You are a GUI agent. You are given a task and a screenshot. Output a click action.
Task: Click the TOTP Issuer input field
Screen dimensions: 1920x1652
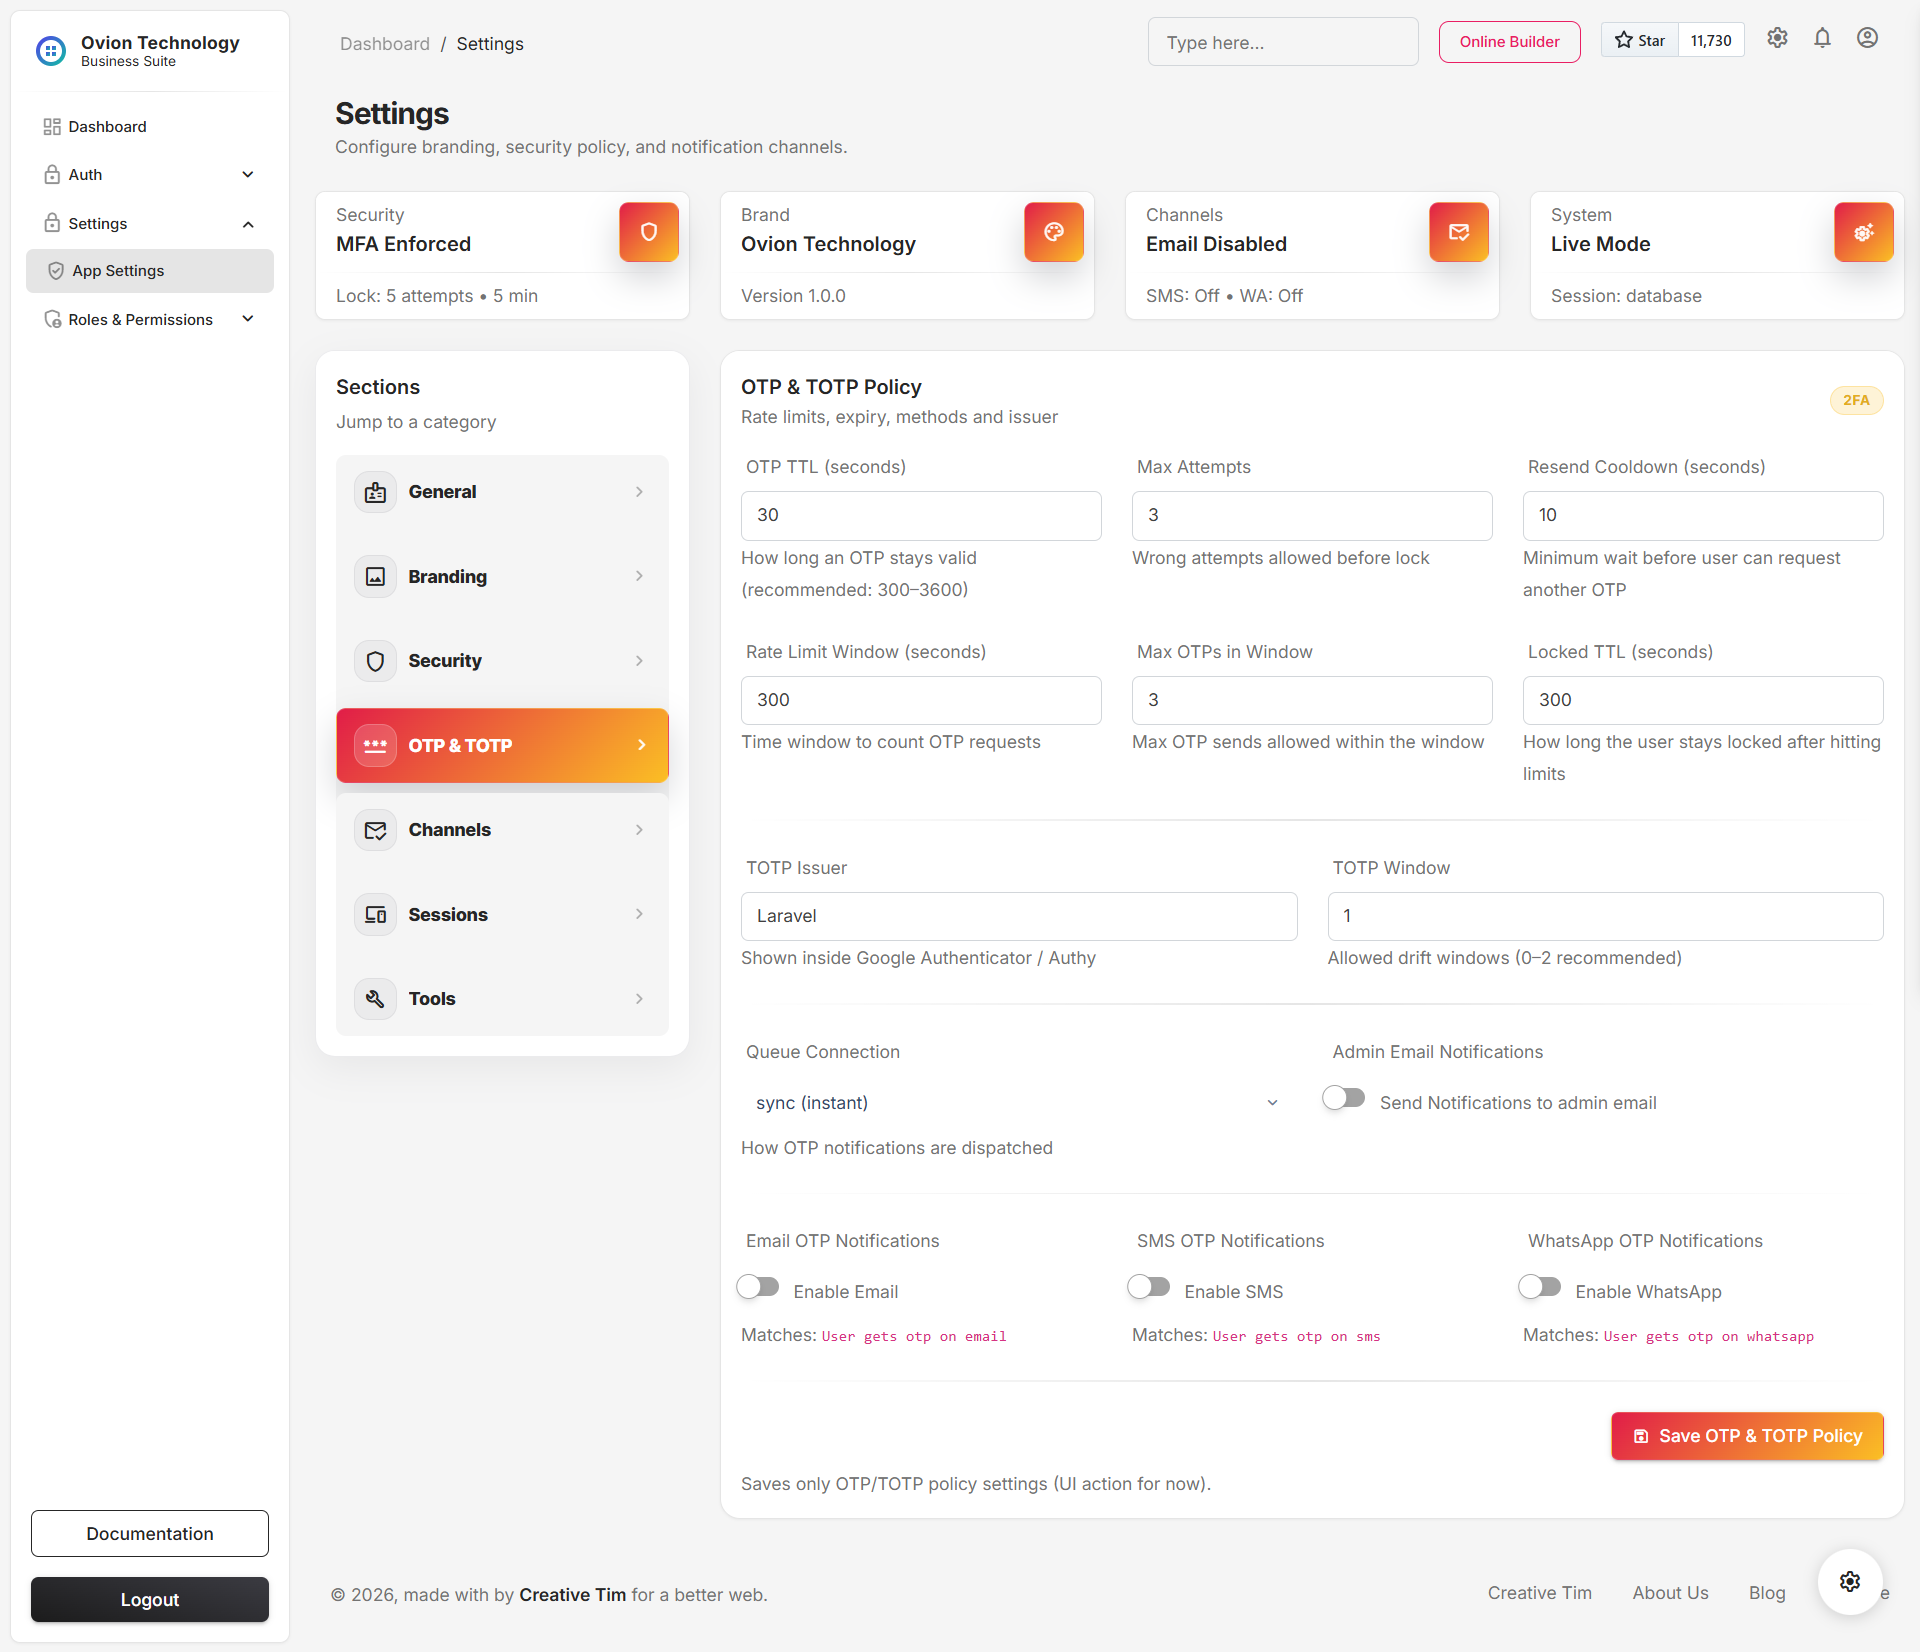pyautogui.click(x=1018, y=916)
